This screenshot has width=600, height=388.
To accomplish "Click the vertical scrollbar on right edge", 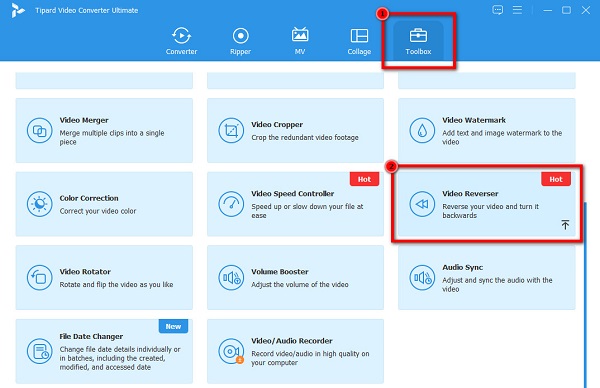I will pyautogui.click(x=585, y=295).
